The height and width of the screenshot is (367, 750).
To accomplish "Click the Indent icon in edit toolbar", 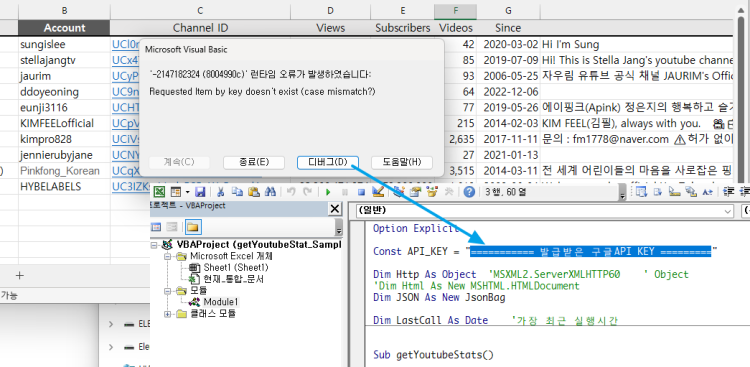I will (x=728, y=192).
